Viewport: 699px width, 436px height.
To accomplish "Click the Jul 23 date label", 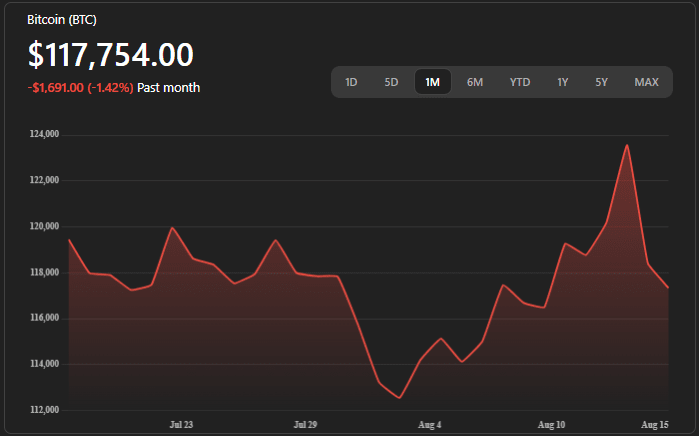I will pyautogui.click(x=181, y=425).
